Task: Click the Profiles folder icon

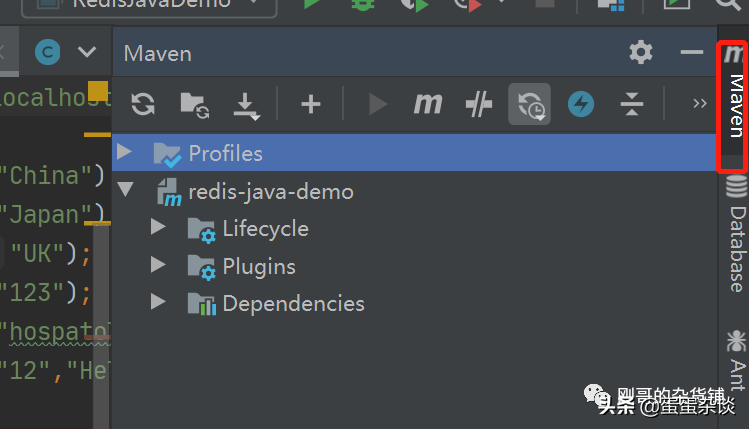Action: (x=167, y=155)
